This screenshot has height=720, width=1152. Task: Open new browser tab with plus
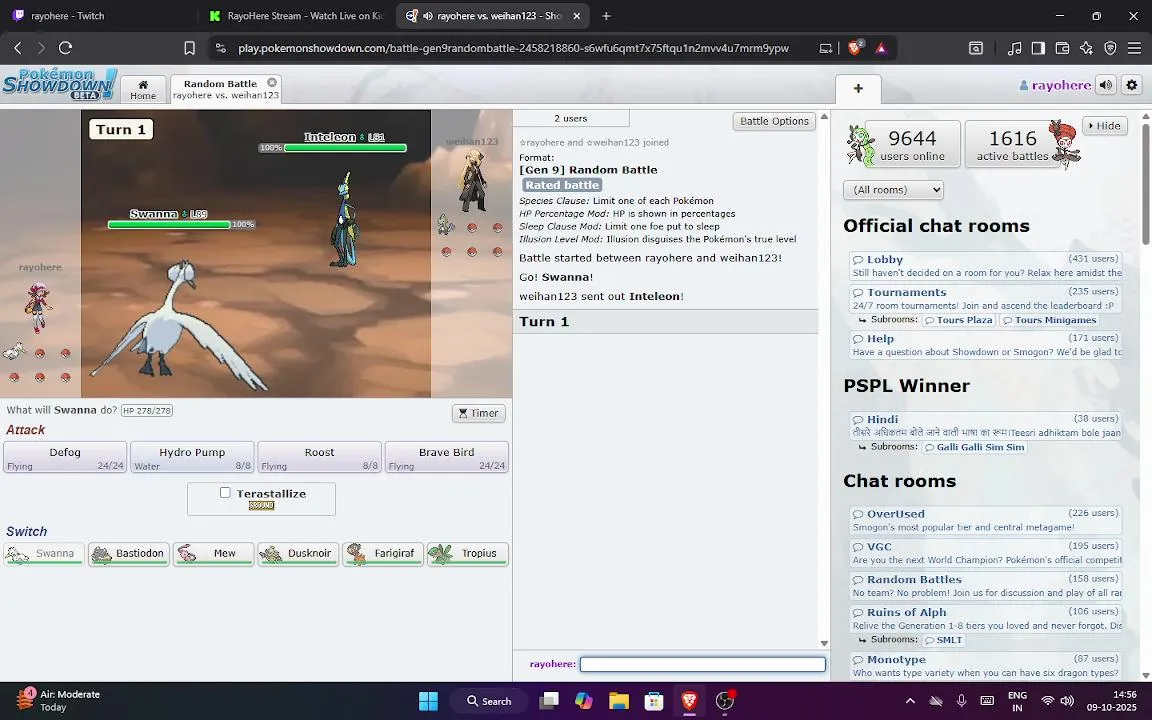coord(606,15)
